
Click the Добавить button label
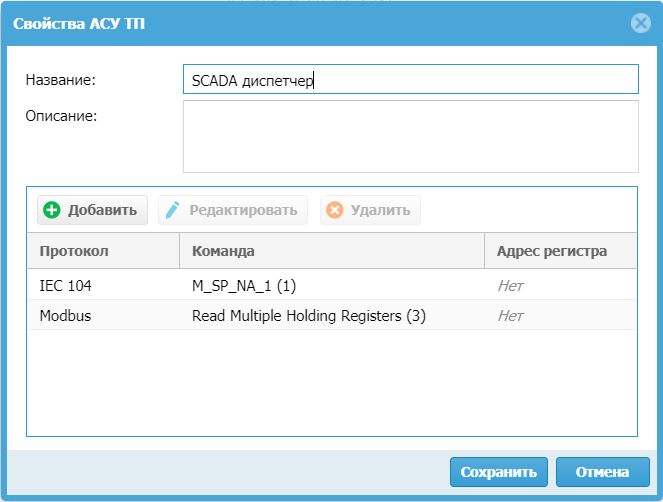[x=102, y=210]
